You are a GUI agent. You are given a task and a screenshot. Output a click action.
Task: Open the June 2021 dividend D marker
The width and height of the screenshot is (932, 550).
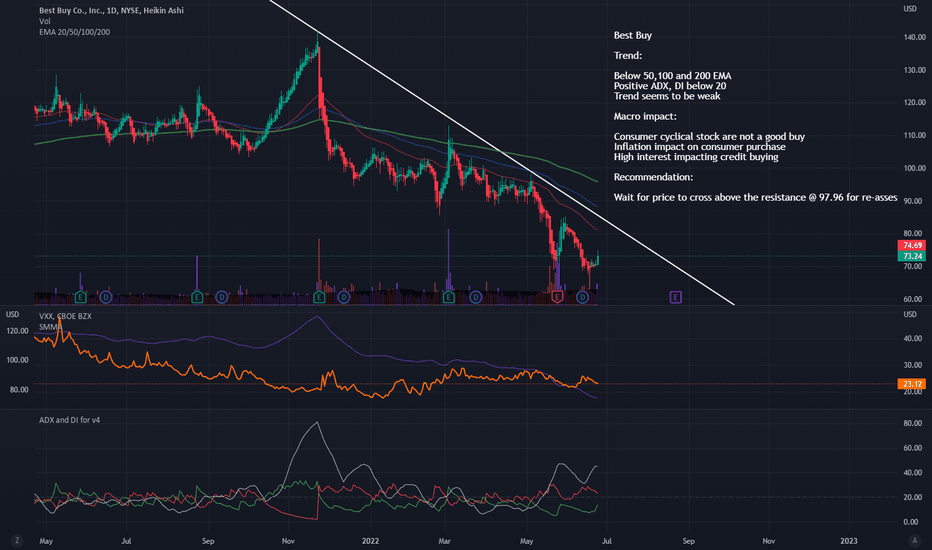point(106,297)
